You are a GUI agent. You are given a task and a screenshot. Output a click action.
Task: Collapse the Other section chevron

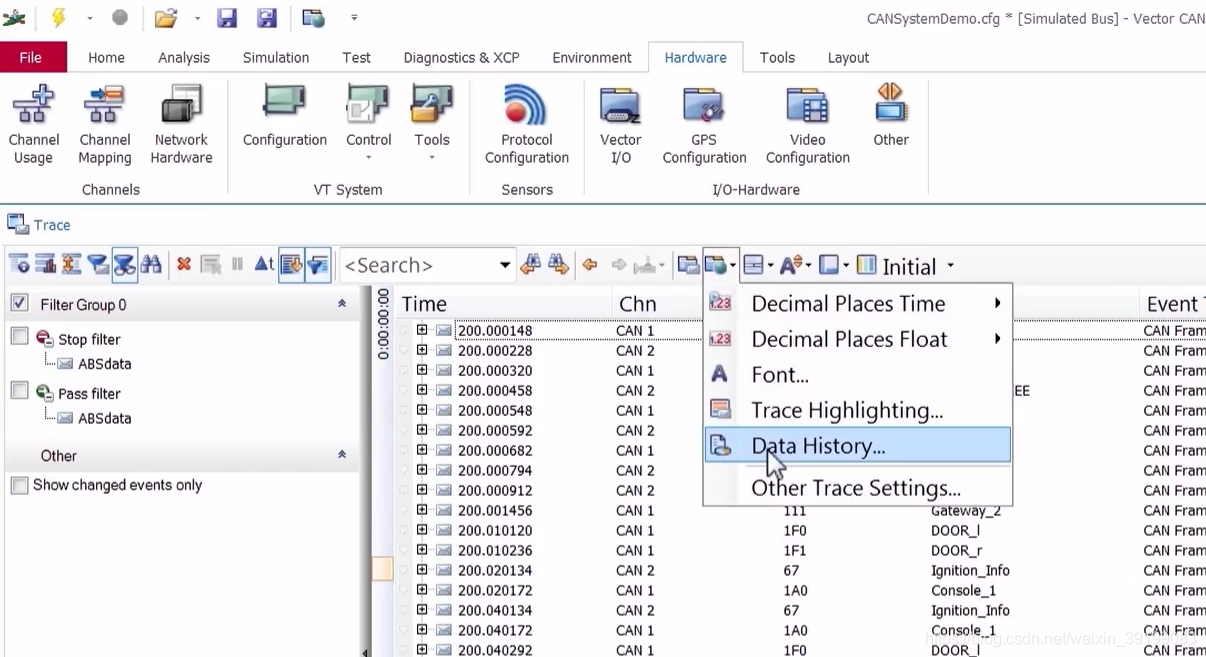click(342, 454)
